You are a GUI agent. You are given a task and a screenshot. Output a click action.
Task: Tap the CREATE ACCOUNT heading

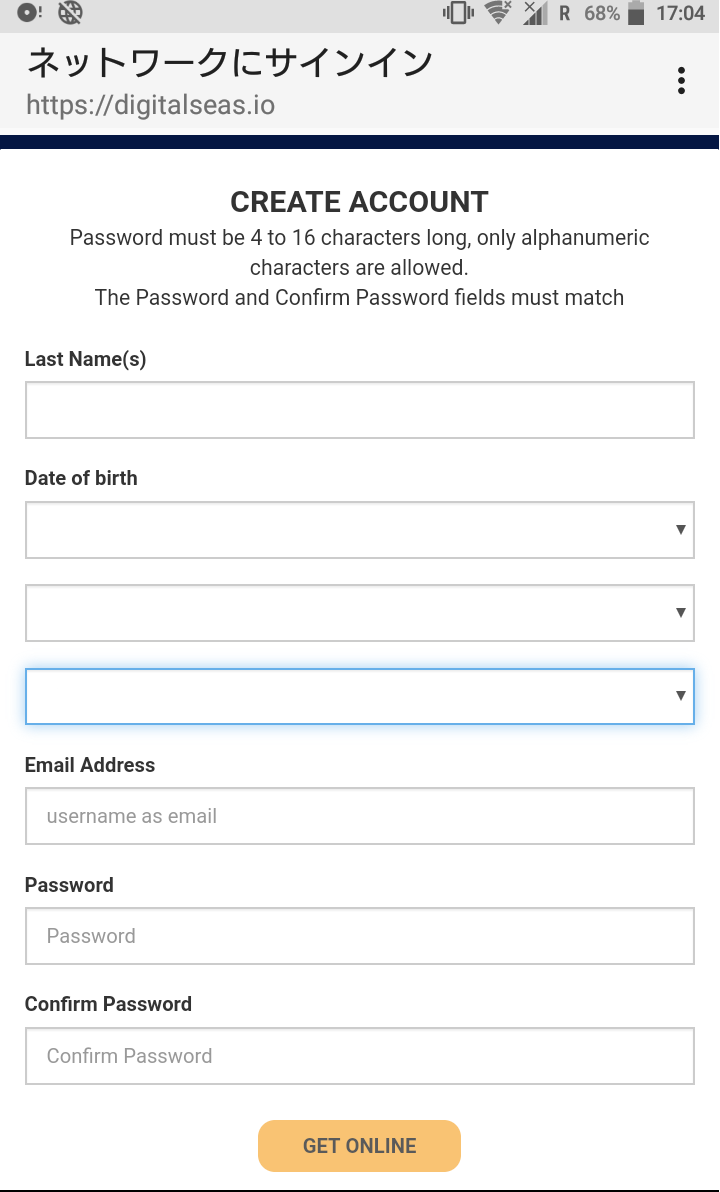[360, 202]
